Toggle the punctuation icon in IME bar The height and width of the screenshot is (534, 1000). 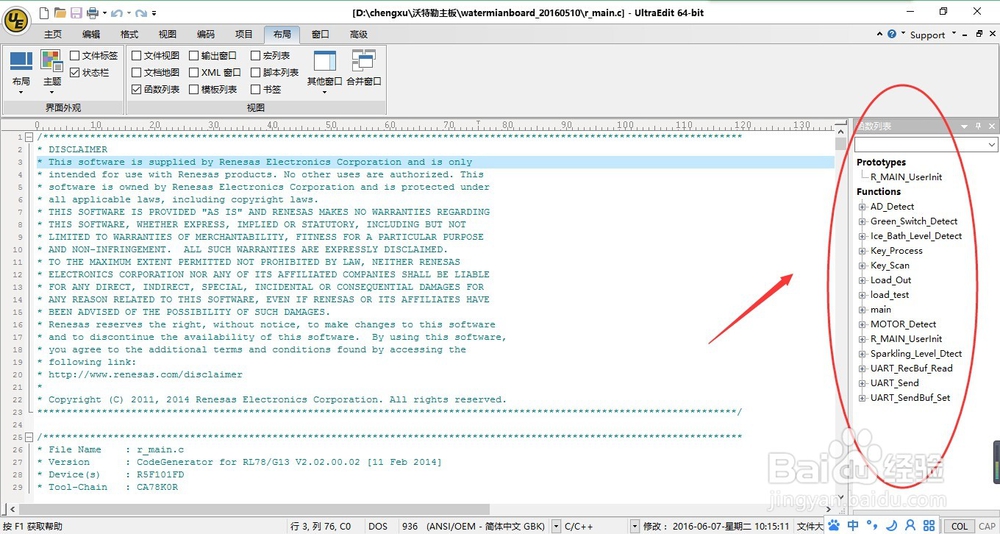(874, 527)
